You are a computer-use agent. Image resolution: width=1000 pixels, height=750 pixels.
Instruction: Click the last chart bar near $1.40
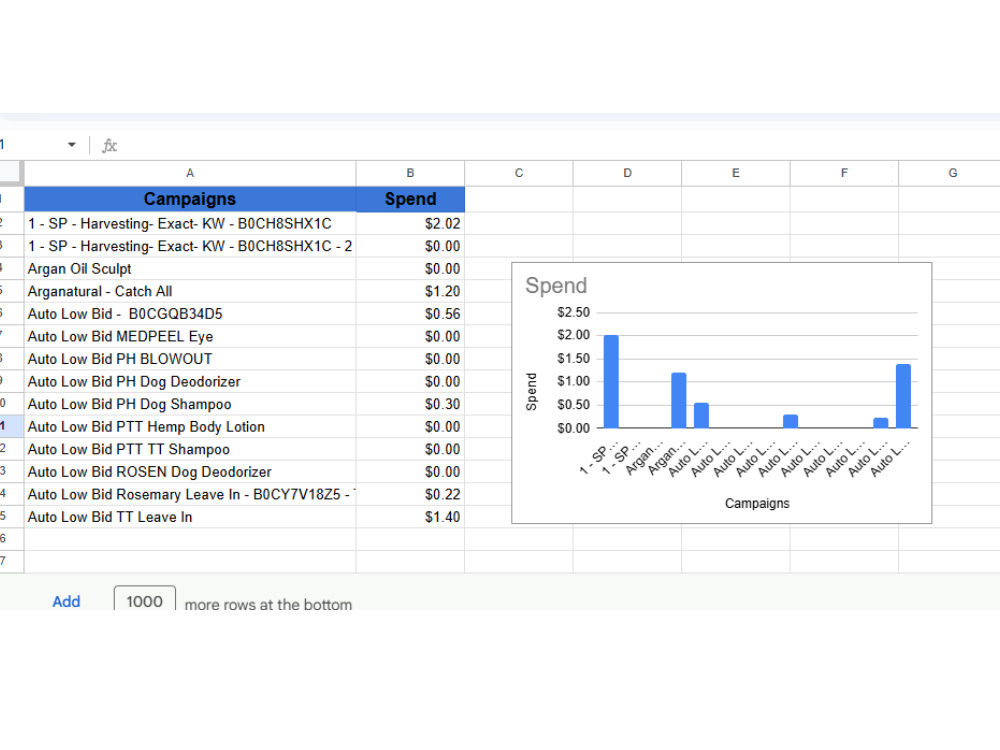(x=903, y=396)
